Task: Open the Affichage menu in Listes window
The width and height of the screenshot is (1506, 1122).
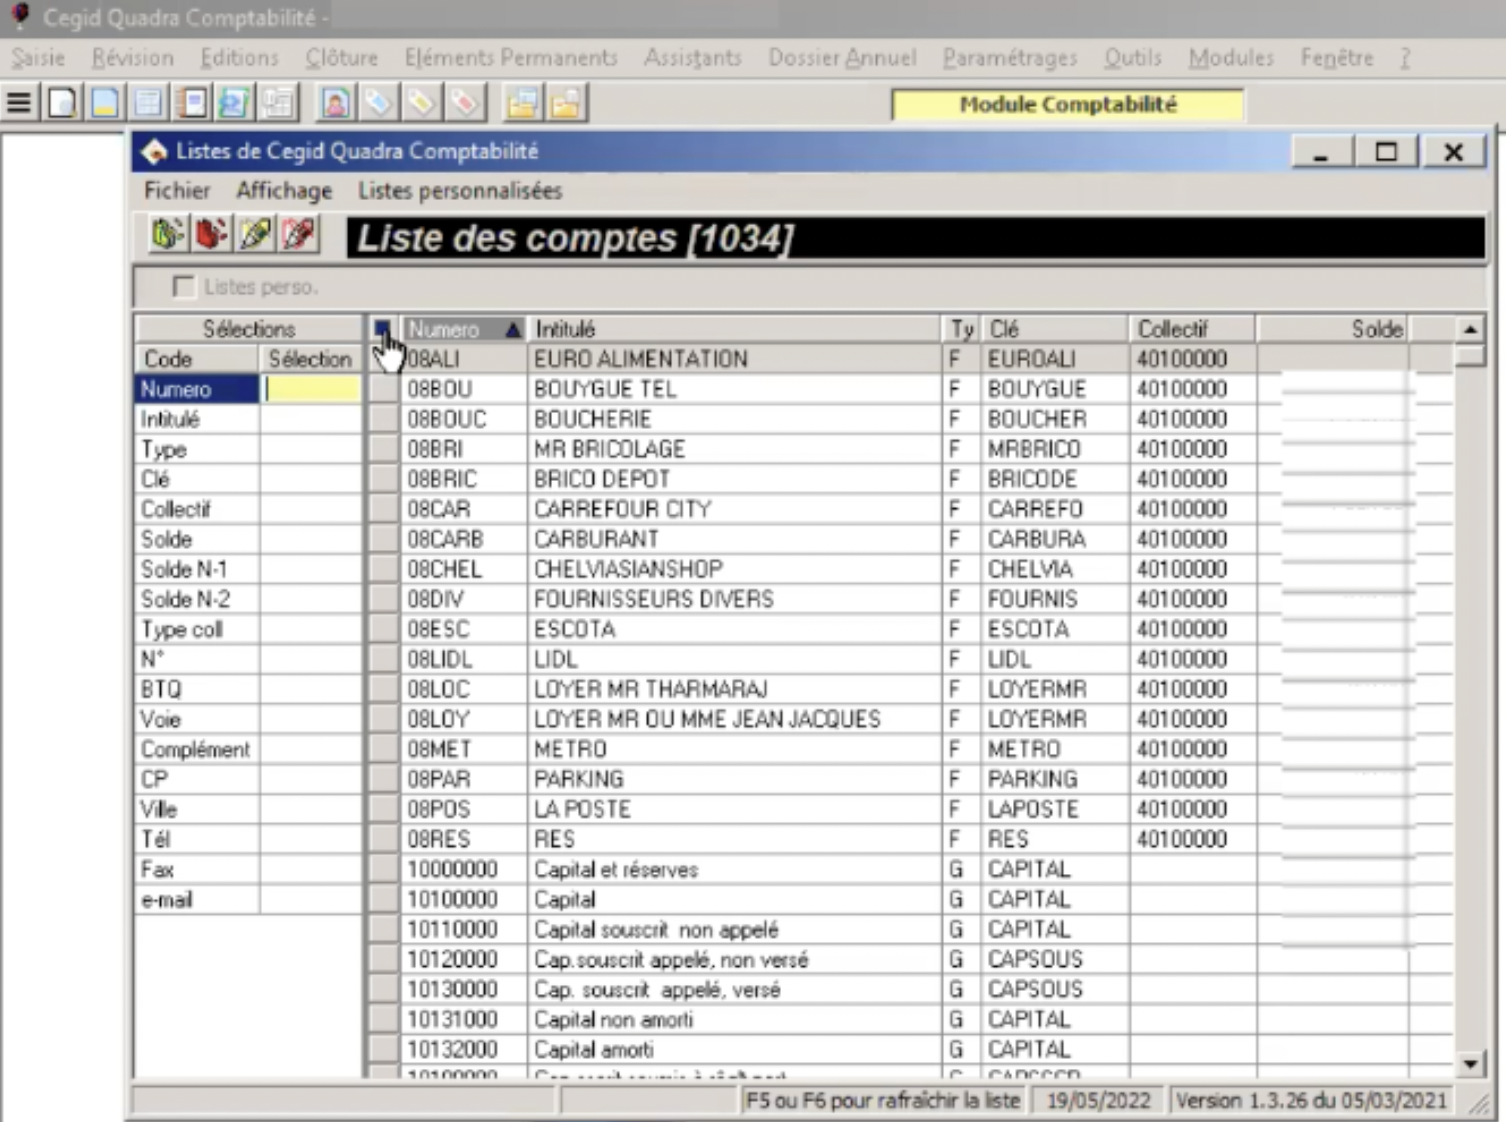Action: [x=284, y=190]
